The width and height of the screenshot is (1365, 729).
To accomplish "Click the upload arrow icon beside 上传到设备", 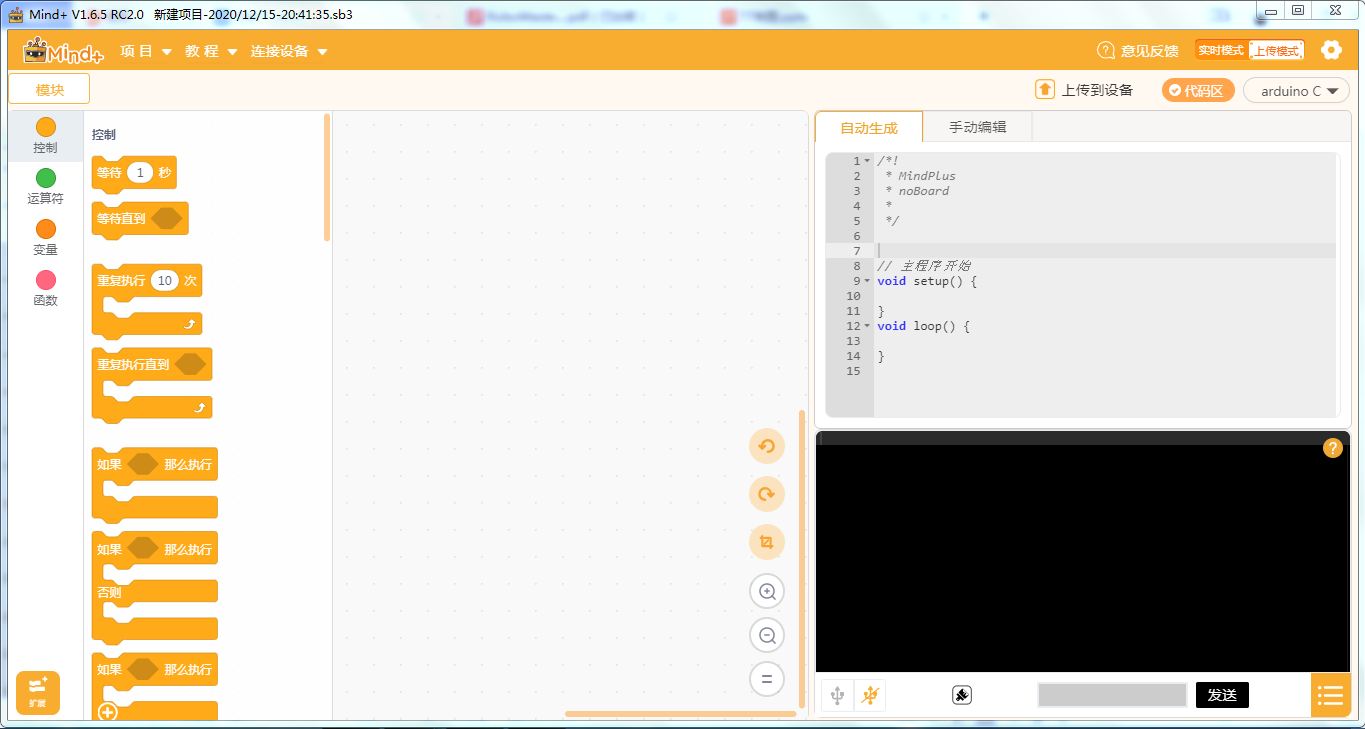I will [x=1045, y=90].
